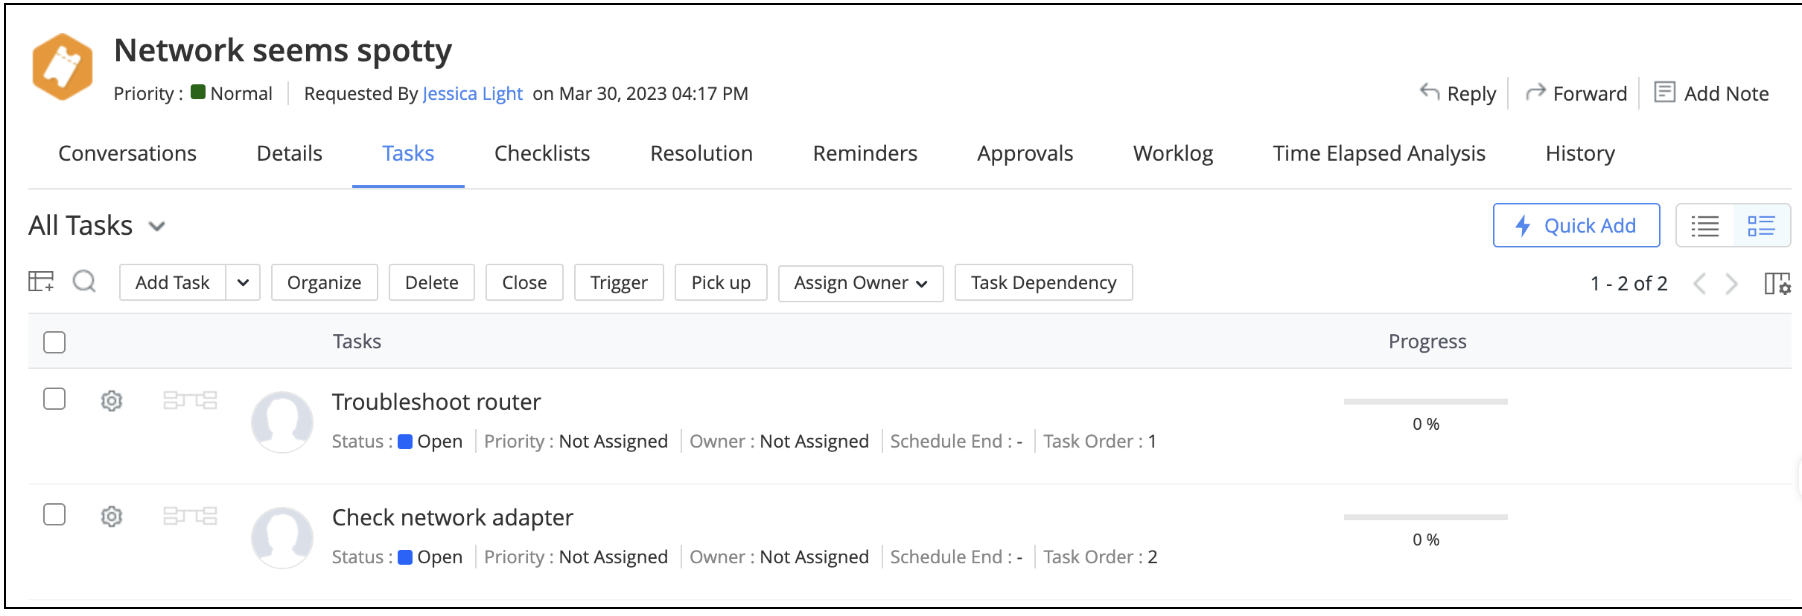Click the search magnifier icon in task toolbar
The width and height of the screenshot is (1802, 616).
[85, 282]
